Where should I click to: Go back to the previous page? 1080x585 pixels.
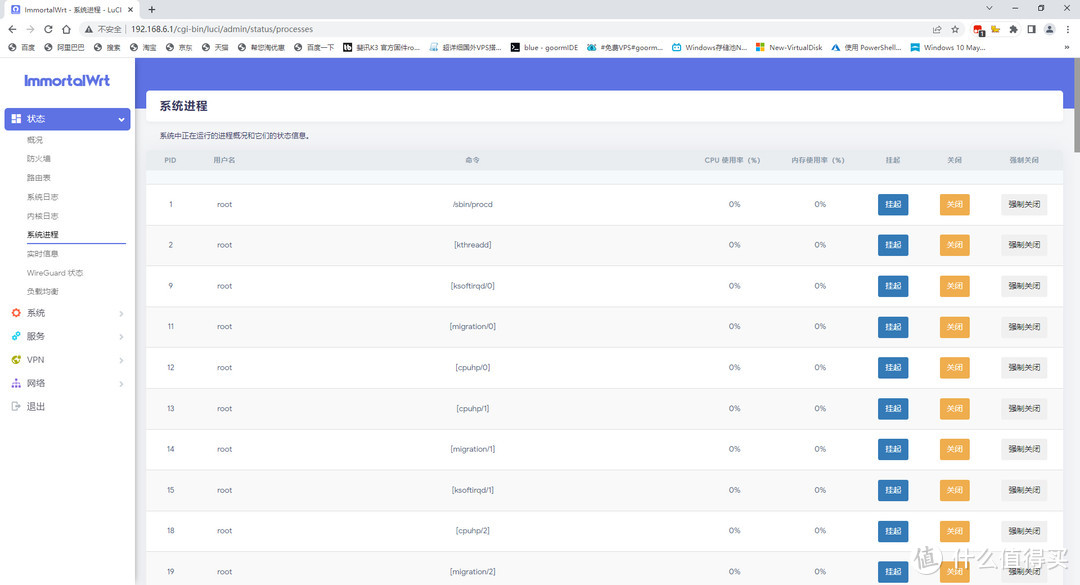tap(12, 29)
